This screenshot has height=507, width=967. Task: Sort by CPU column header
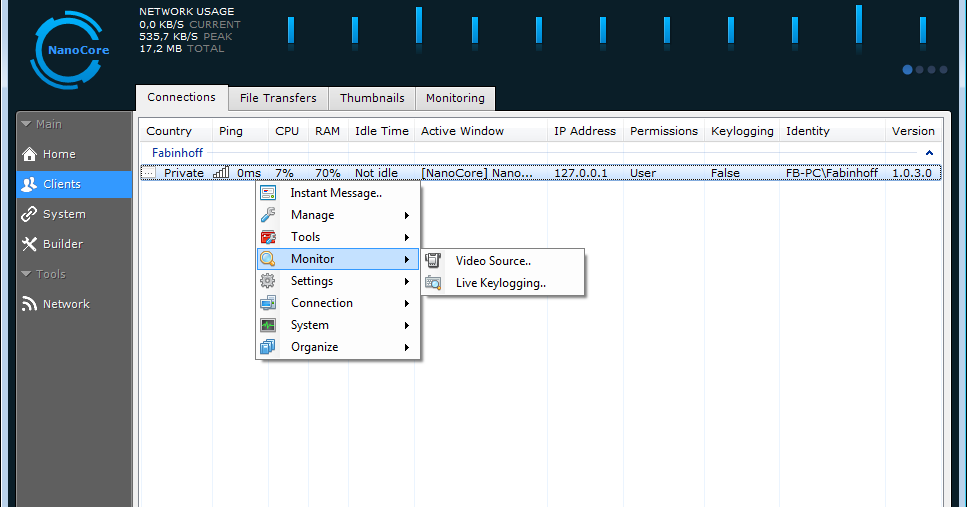pos(288,131)
